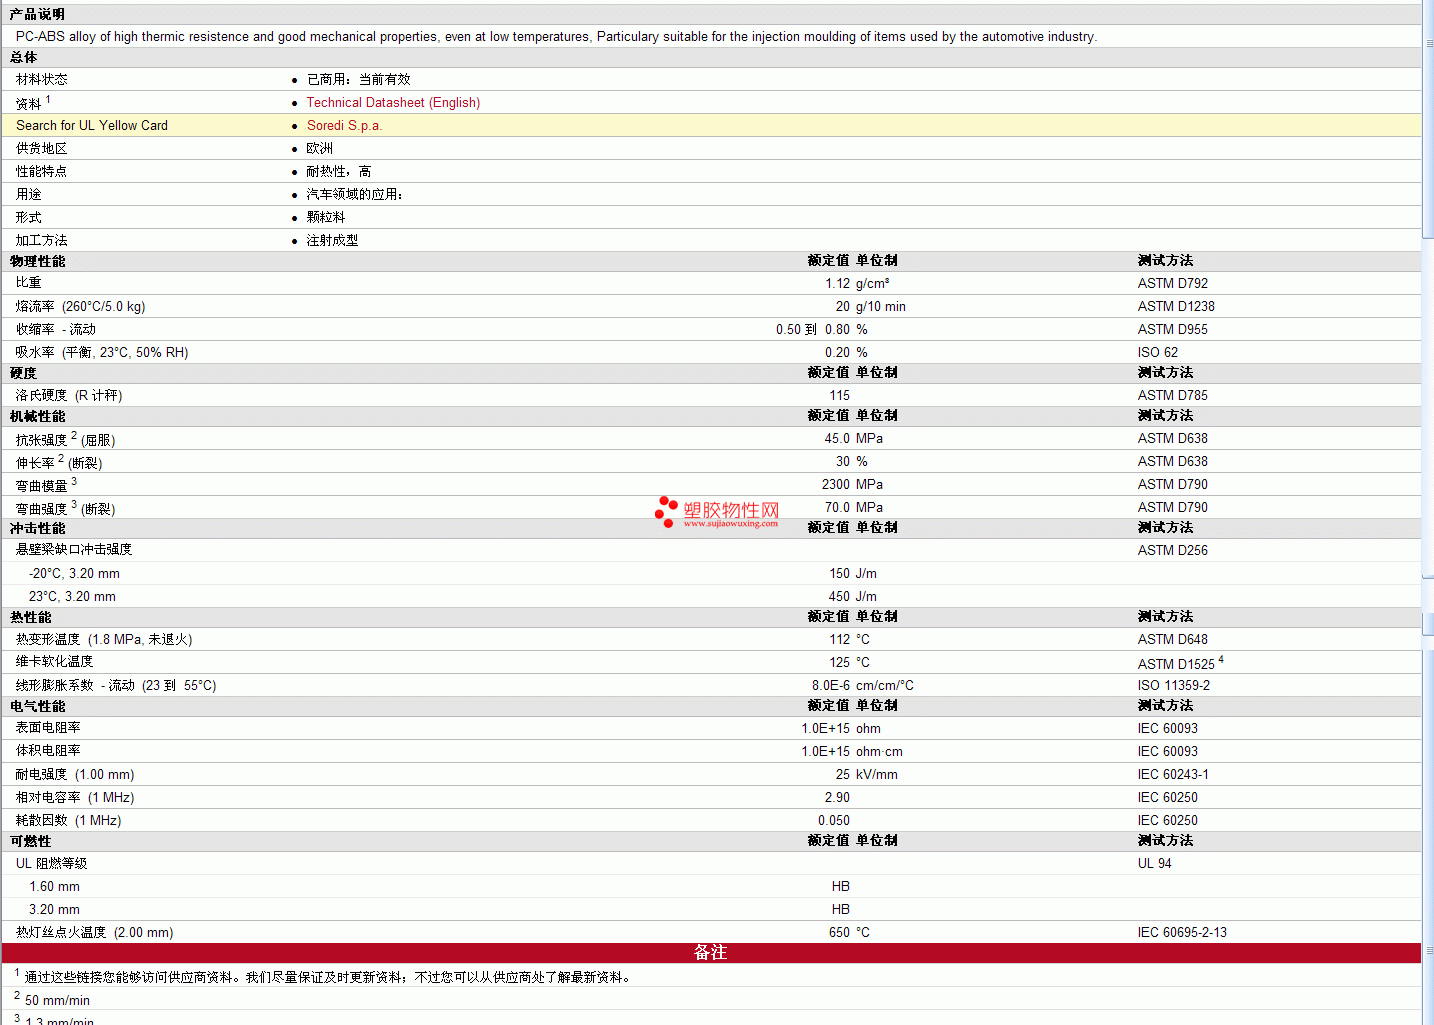The width and height of the screenshot is (1434, 1025).
Task: Click the 线形膨胀系数 row label
Action: (116, 685)
